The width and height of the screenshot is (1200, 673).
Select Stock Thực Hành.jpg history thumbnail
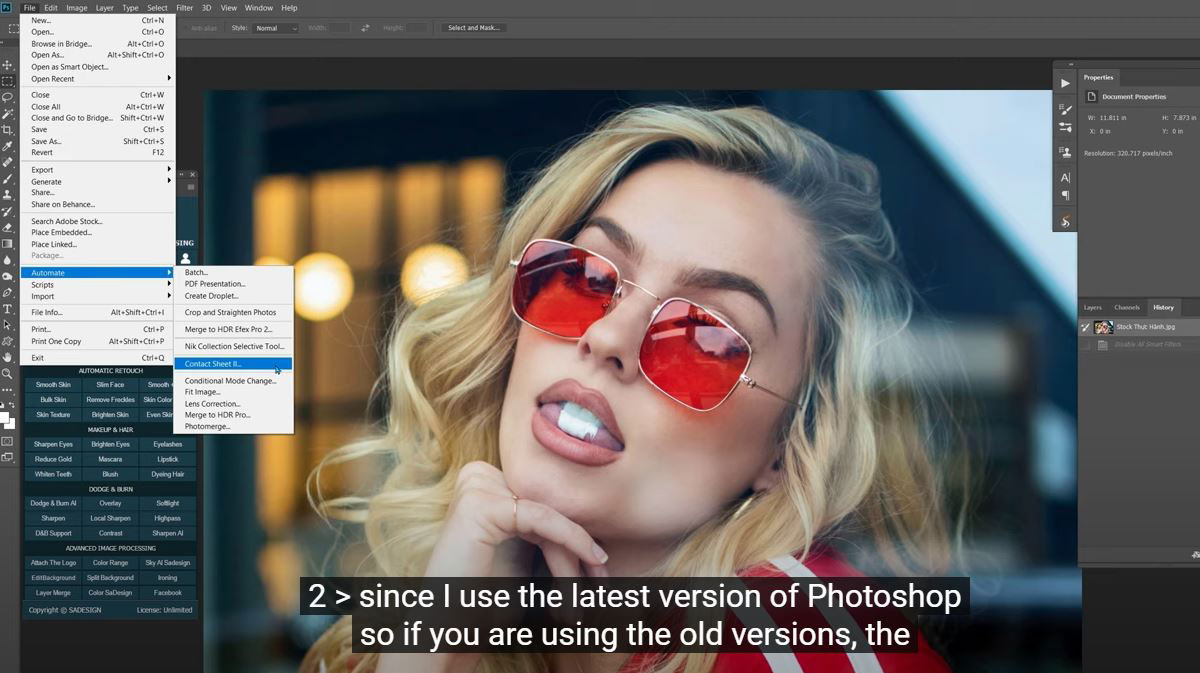click(1104, 327)
